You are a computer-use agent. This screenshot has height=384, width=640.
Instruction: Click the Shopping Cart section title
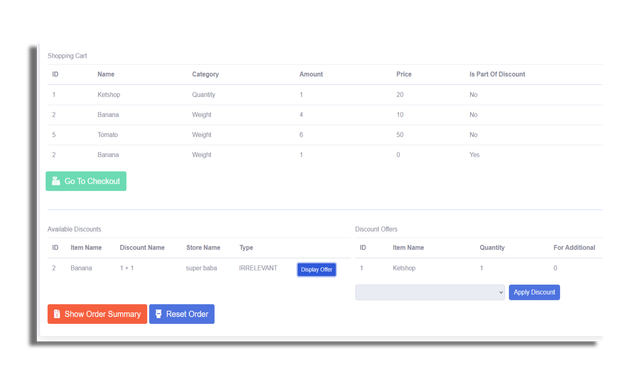pyautogui.click(x=67, y=56)
